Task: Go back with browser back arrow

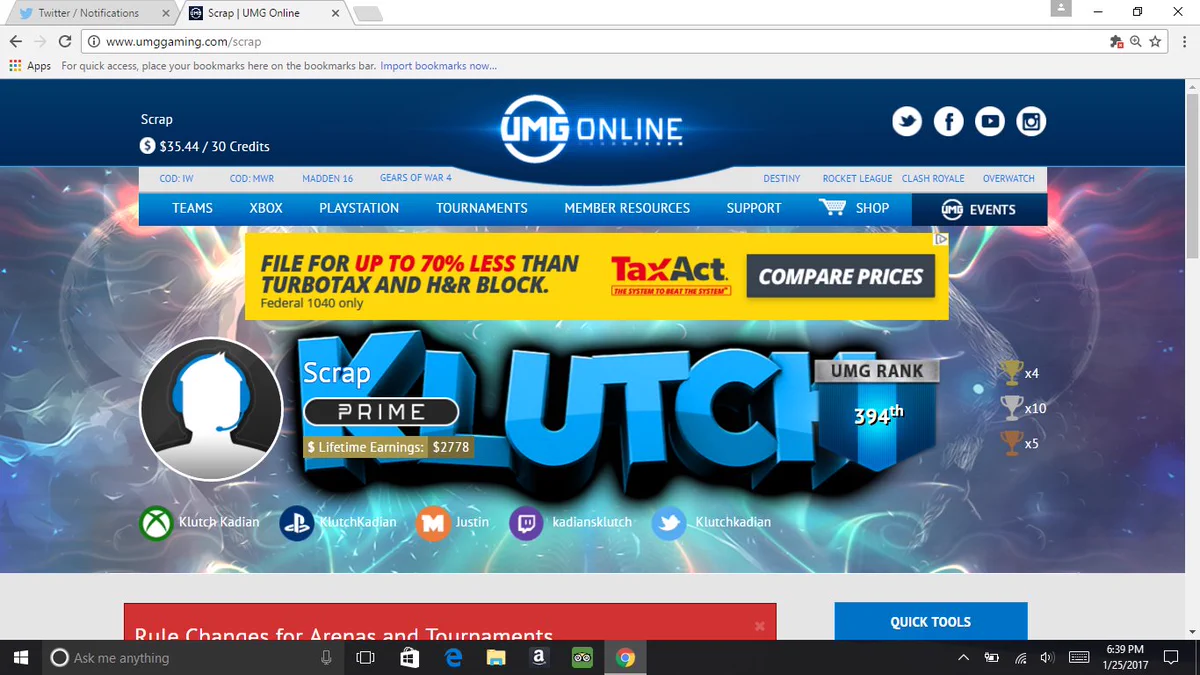Action: click(16, 41)
